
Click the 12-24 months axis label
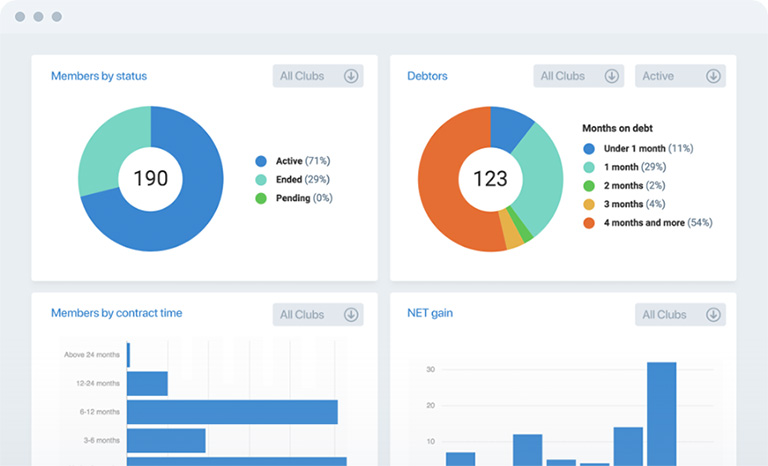(x=97, y=384)
